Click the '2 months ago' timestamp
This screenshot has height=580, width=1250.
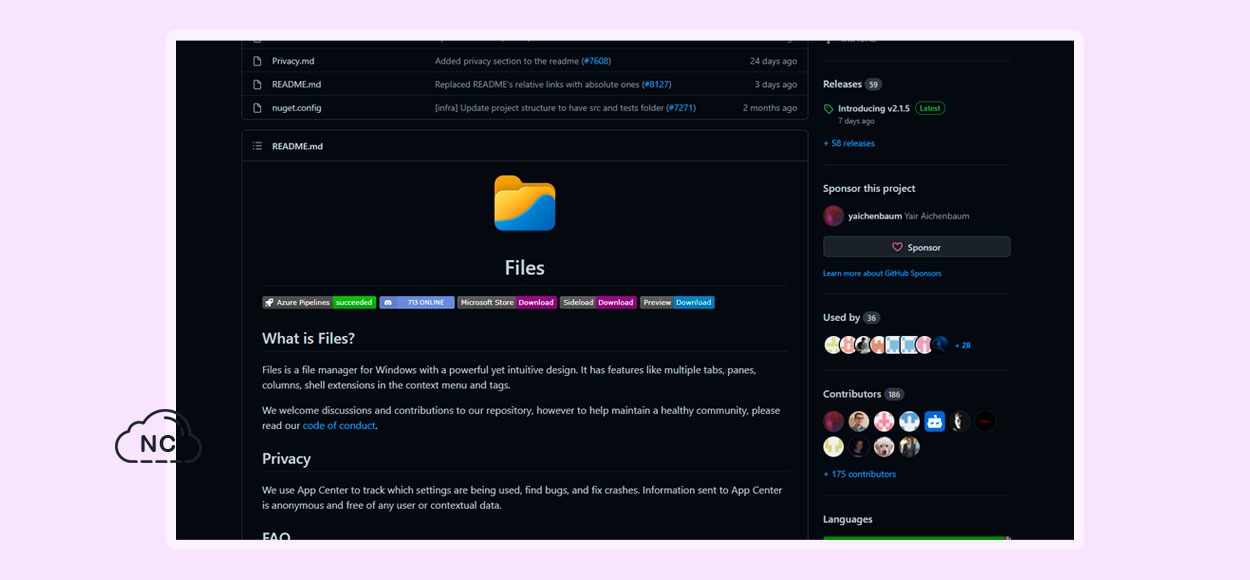click(x=770, y=108)
